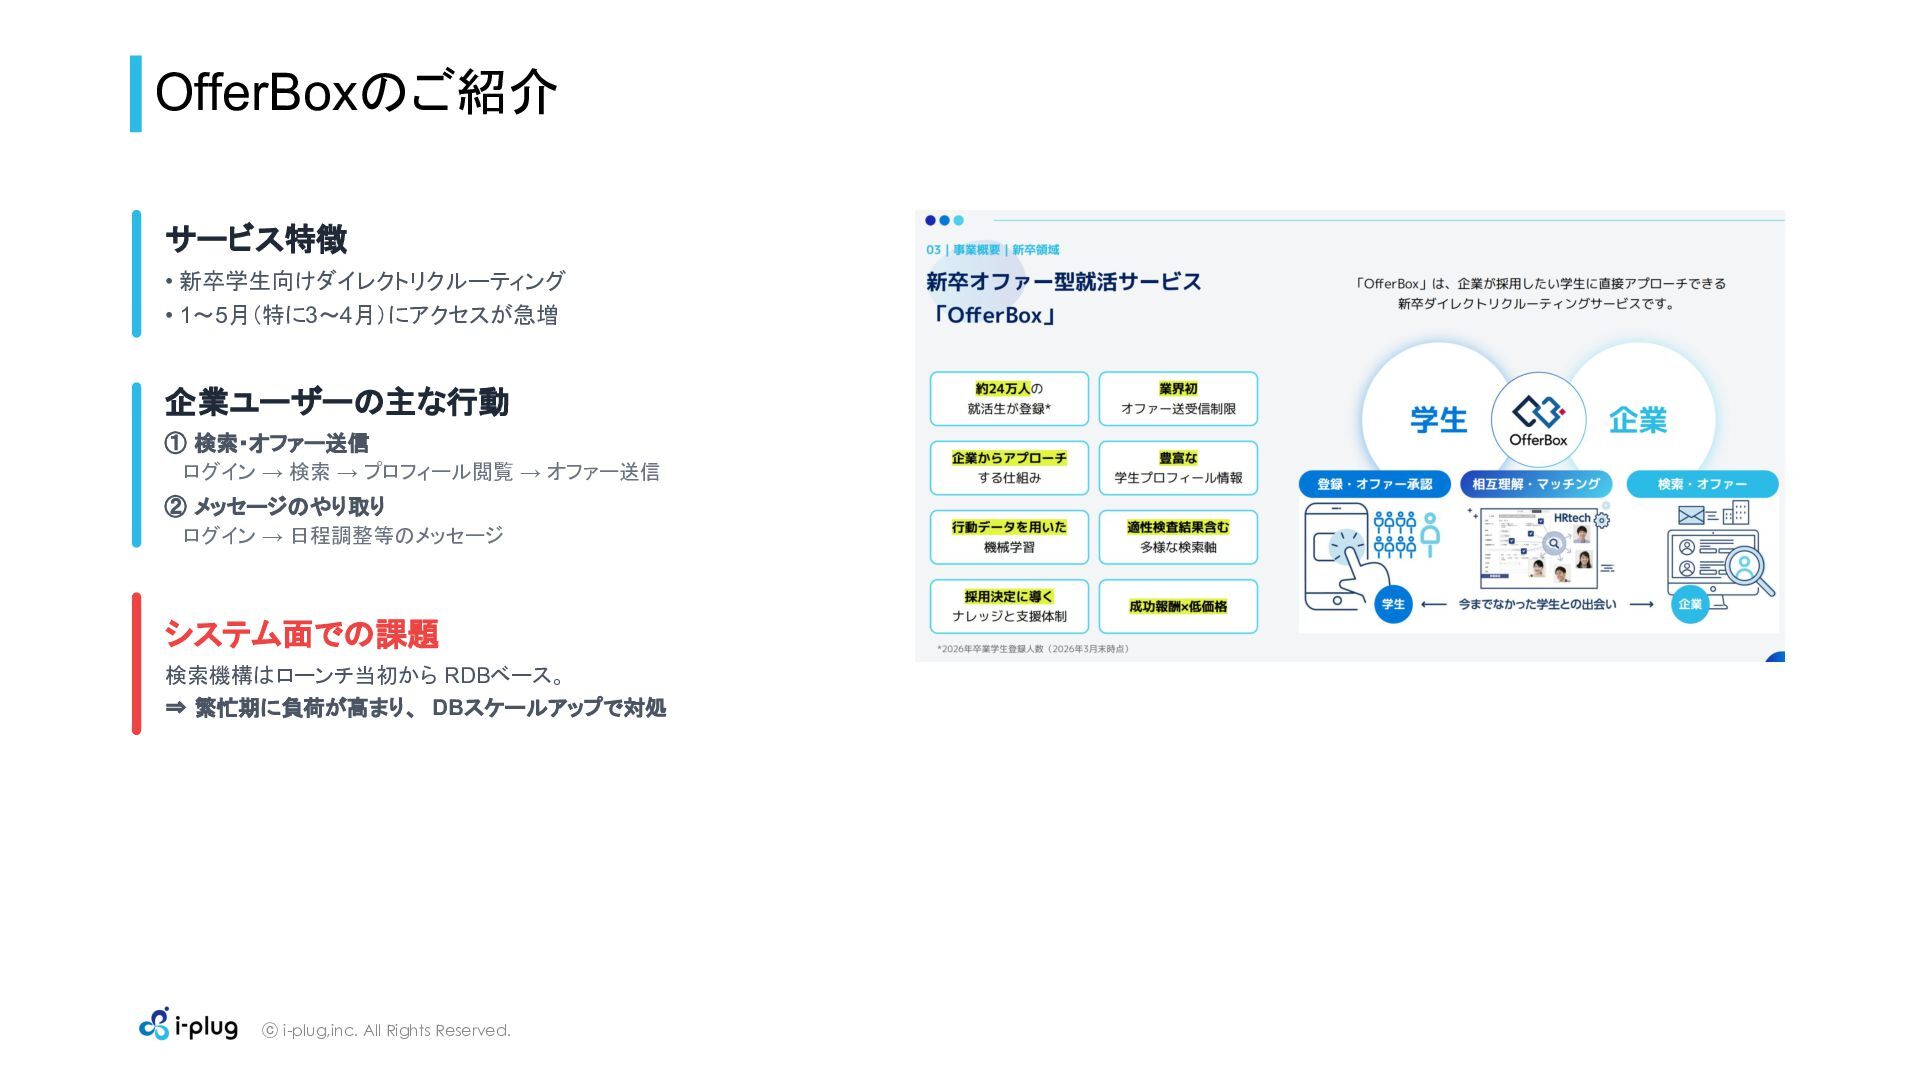Select the 相互理解・マッチング pill label
The width and height of the screenshot is (1920, 1080).
[1536, 484]
